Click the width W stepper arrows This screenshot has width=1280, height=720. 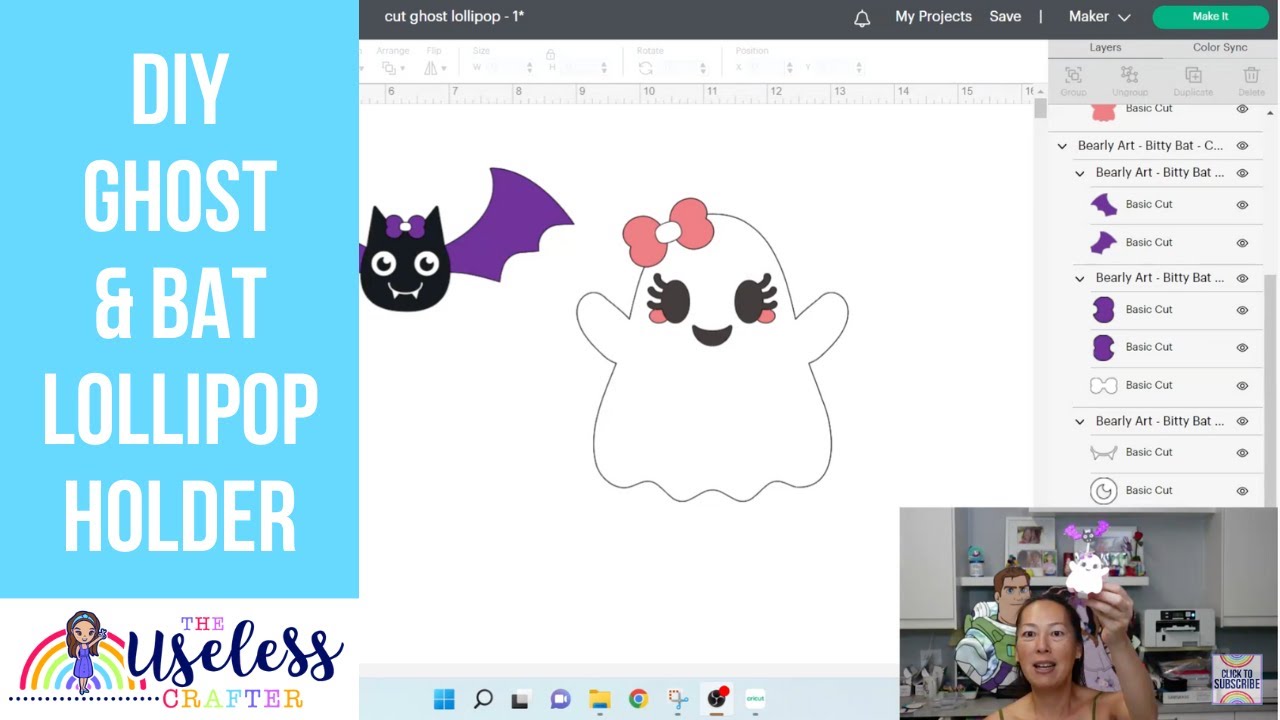click(529, 68)
